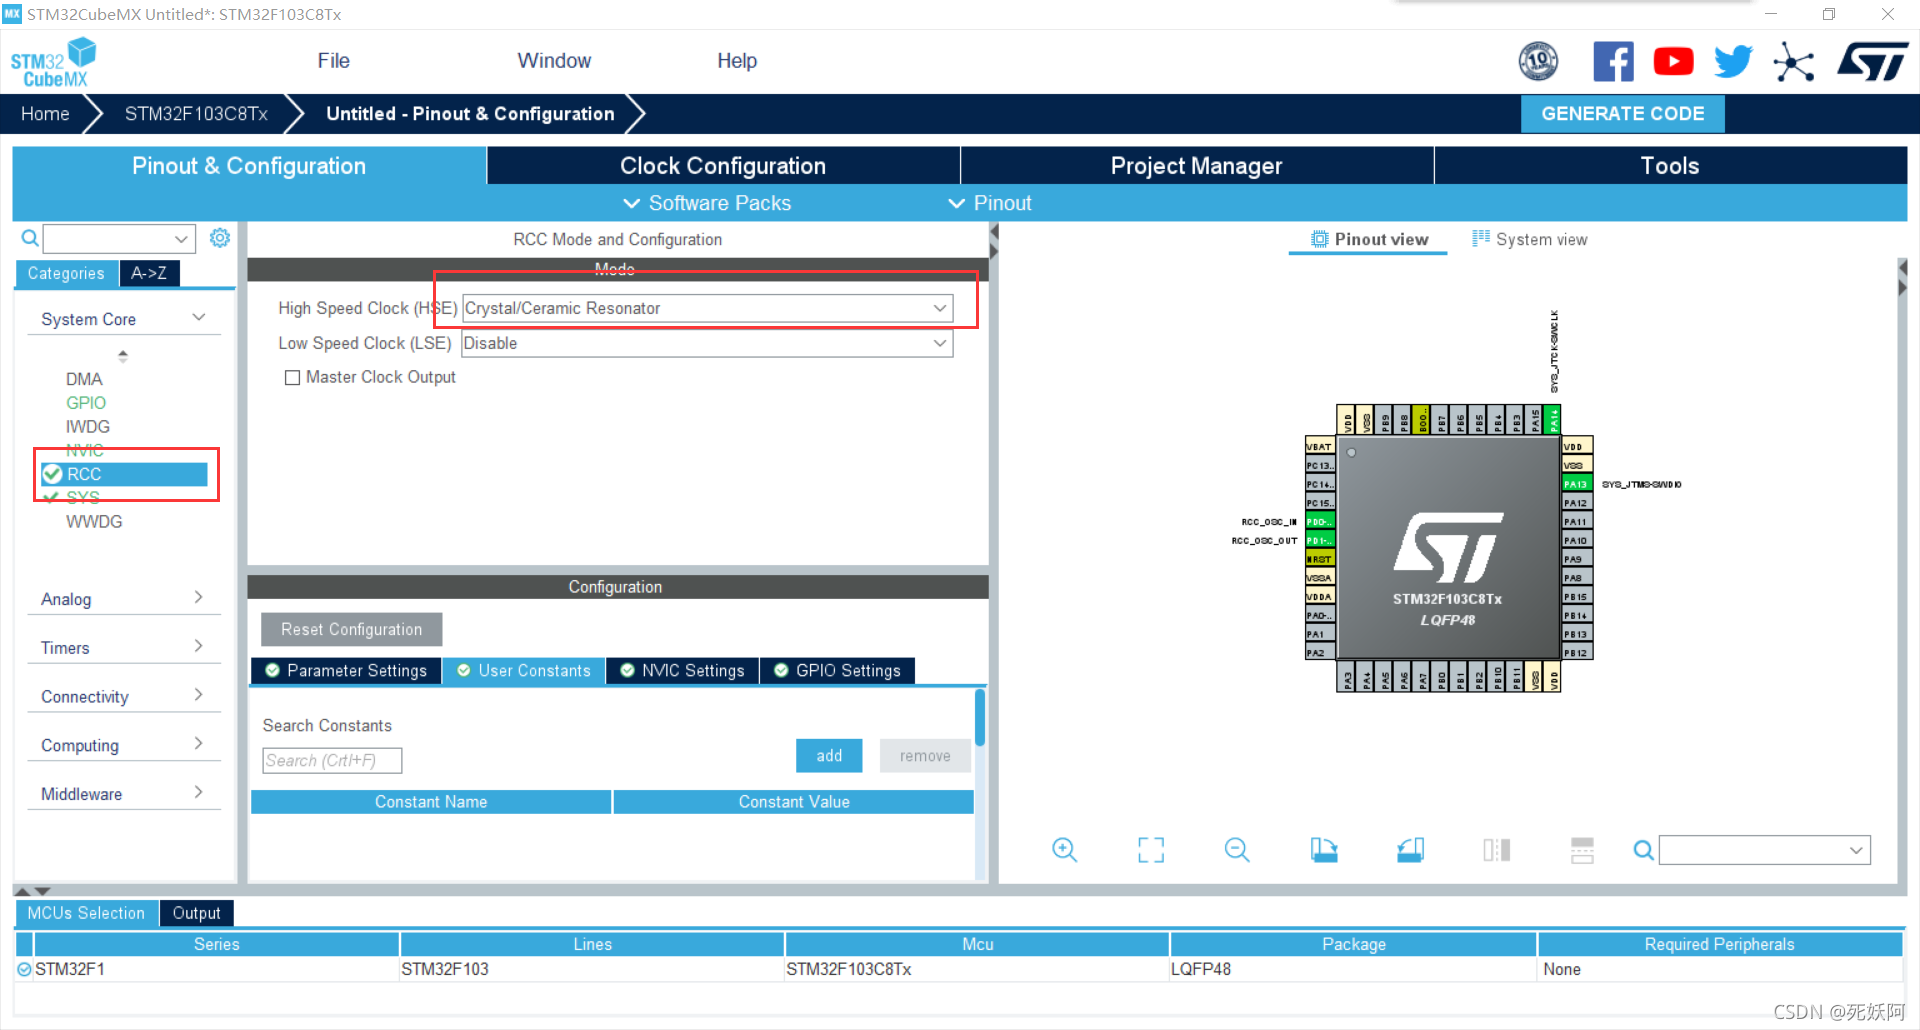
Task: Click the pin search magnifier icon
Action: coord(1643,850)
